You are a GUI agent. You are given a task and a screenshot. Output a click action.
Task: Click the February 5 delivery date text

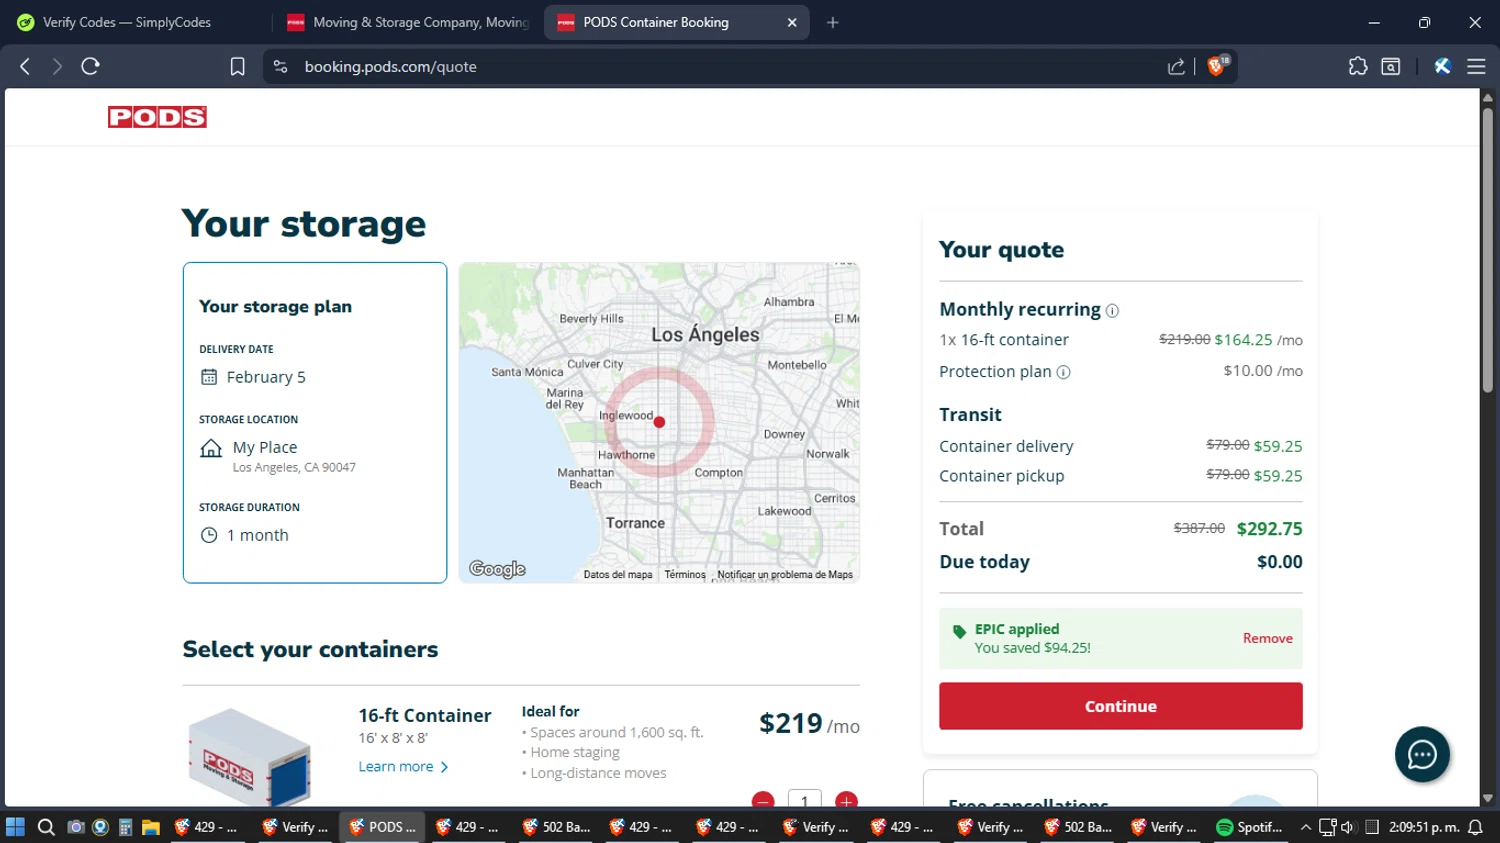click(266, 377)
